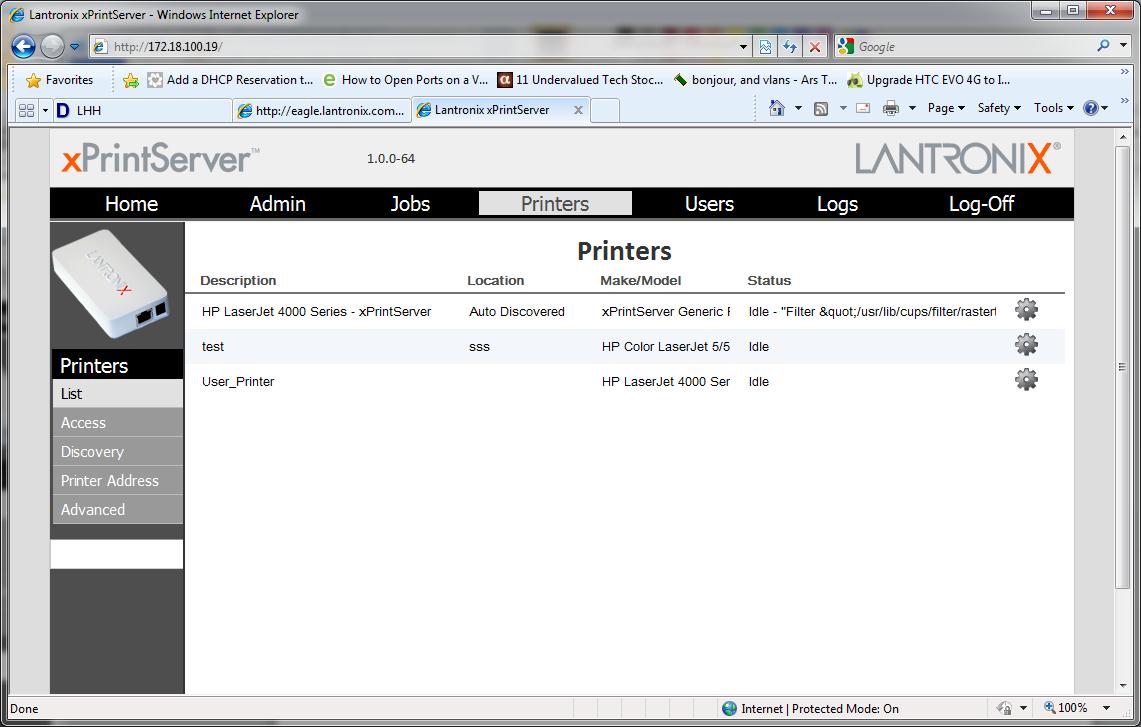
Task: Click the gear icon for test printer
Action: click(x=1026, y=345)
